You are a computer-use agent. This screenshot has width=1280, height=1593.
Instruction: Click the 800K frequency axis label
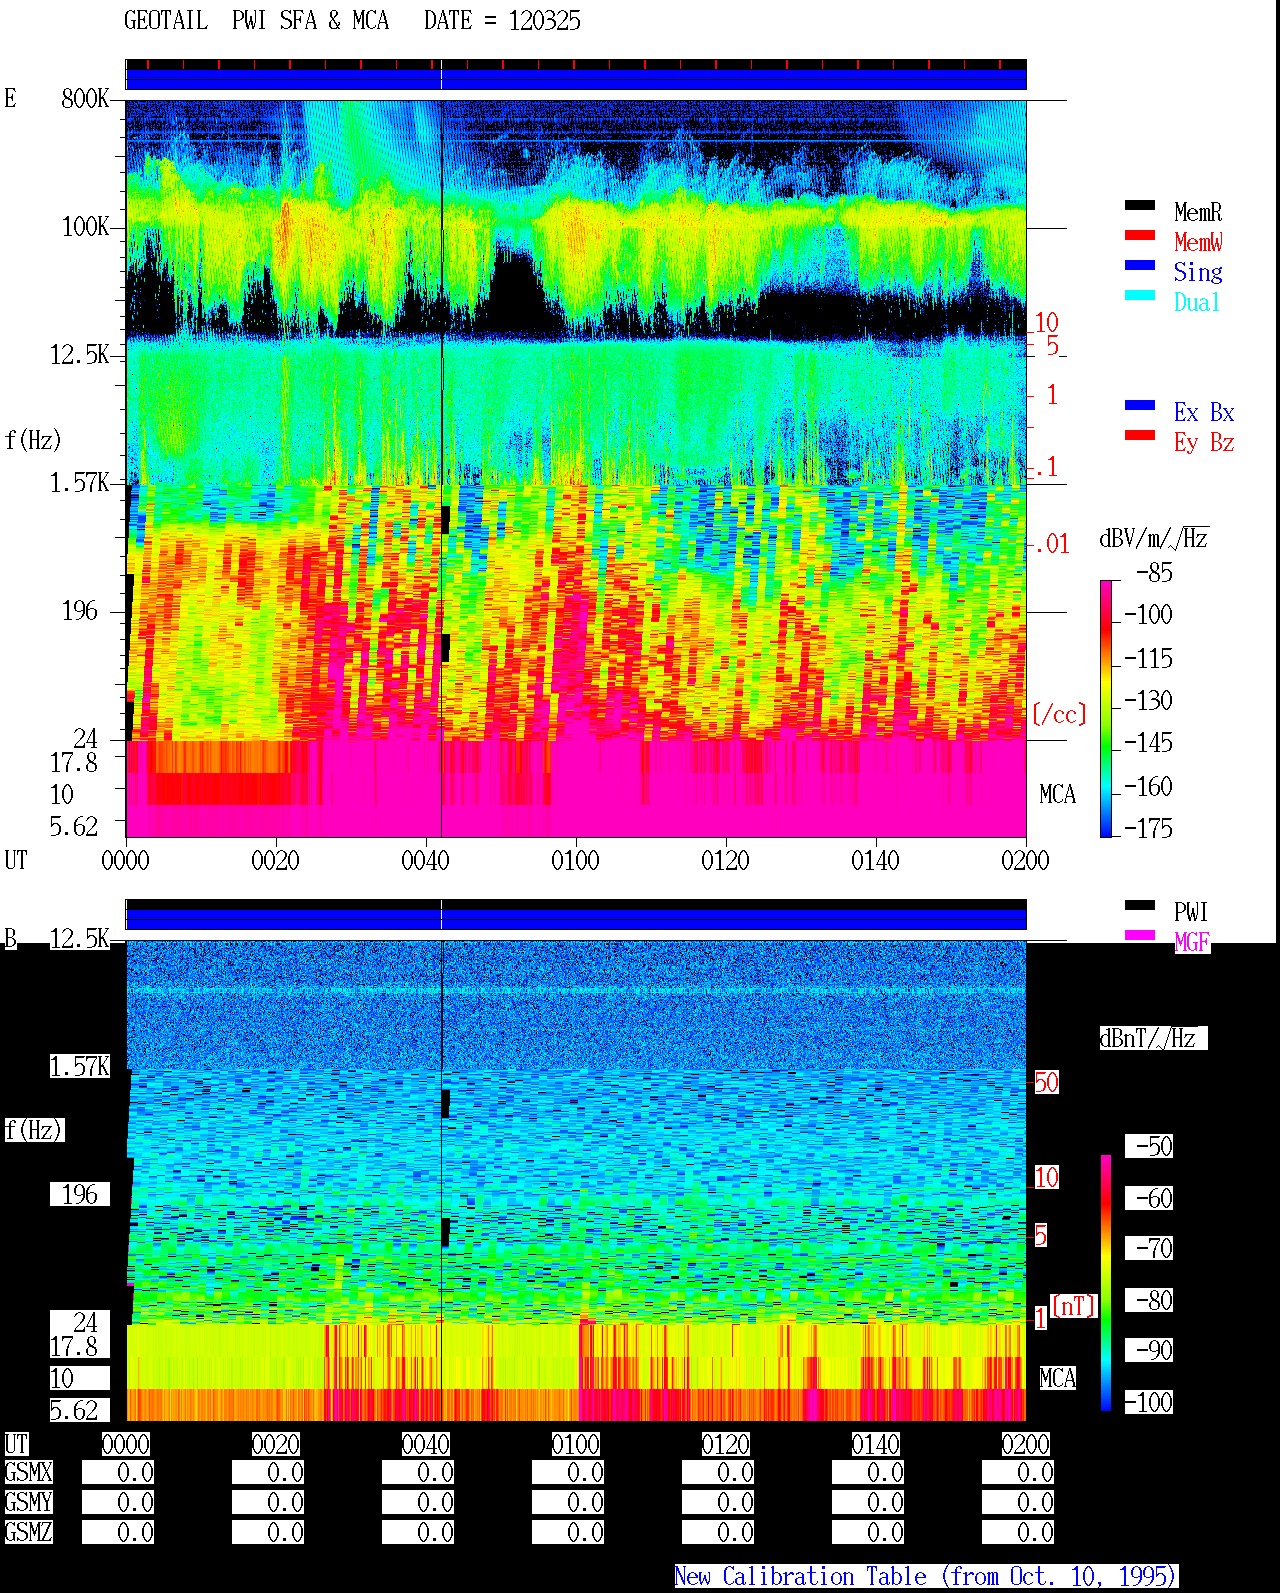(85, 98)
